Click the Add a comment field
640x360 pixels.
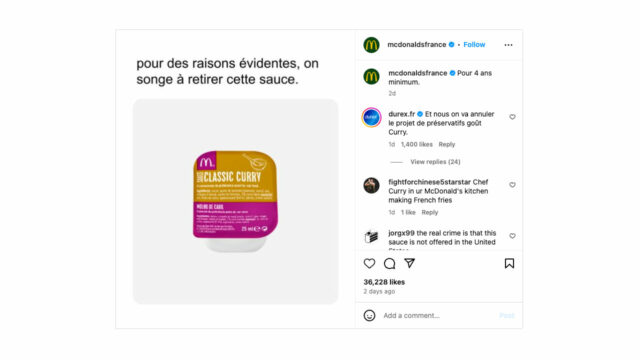pos(437,316)
